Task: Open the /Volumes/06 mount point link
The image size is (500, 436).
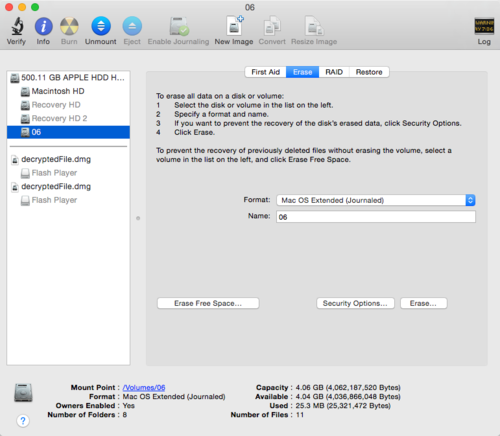Action: tap(144, 388)
